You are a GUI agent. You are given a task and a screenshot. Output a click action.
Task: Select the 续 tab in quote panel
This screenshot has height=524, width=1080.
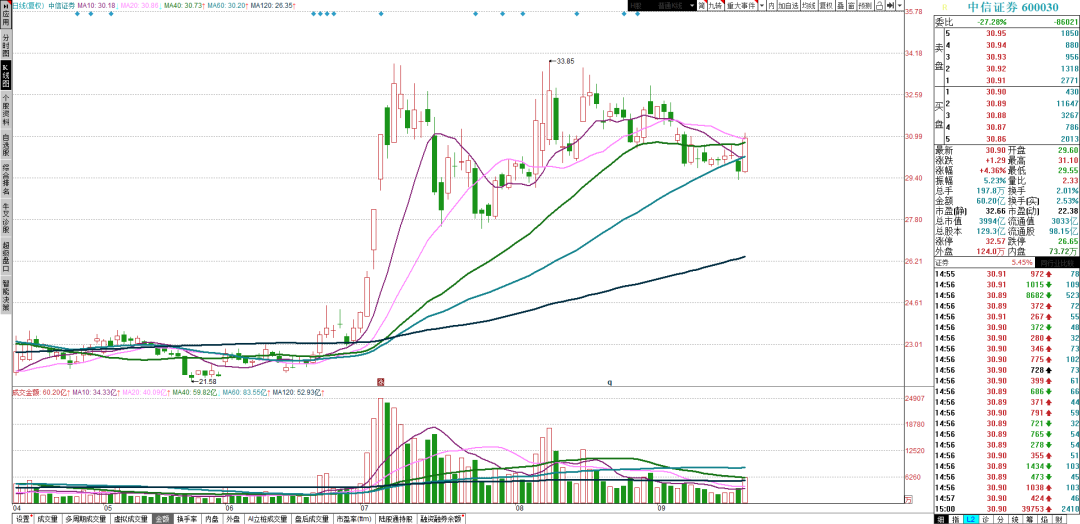coord(1017,518)
